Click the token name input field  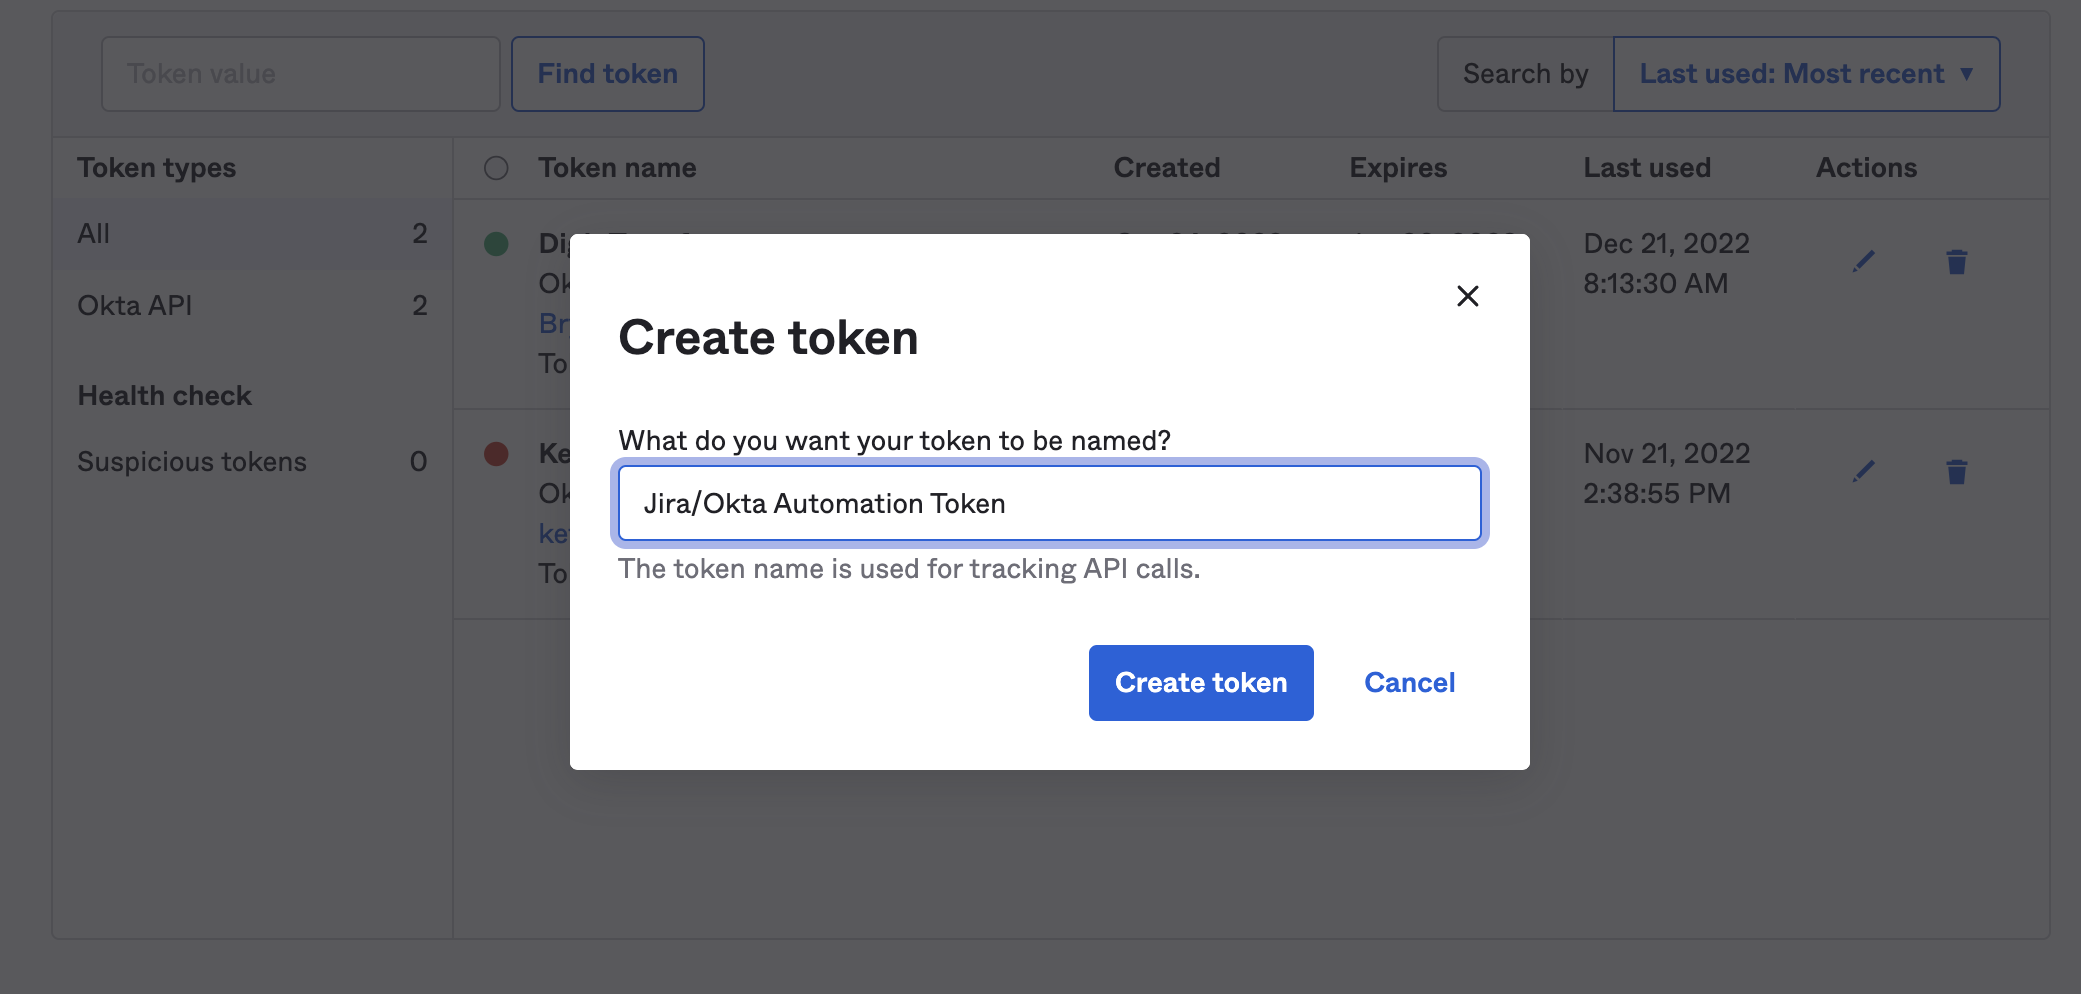pos(1049,503)
